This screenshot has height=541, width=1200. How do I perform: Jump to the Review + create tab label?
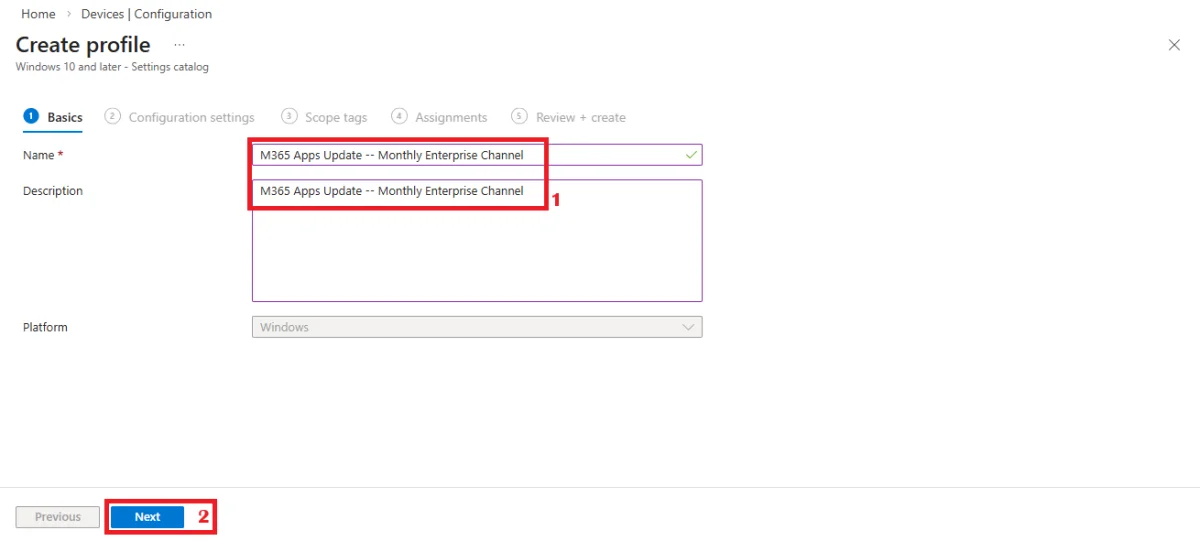(580, 118)
